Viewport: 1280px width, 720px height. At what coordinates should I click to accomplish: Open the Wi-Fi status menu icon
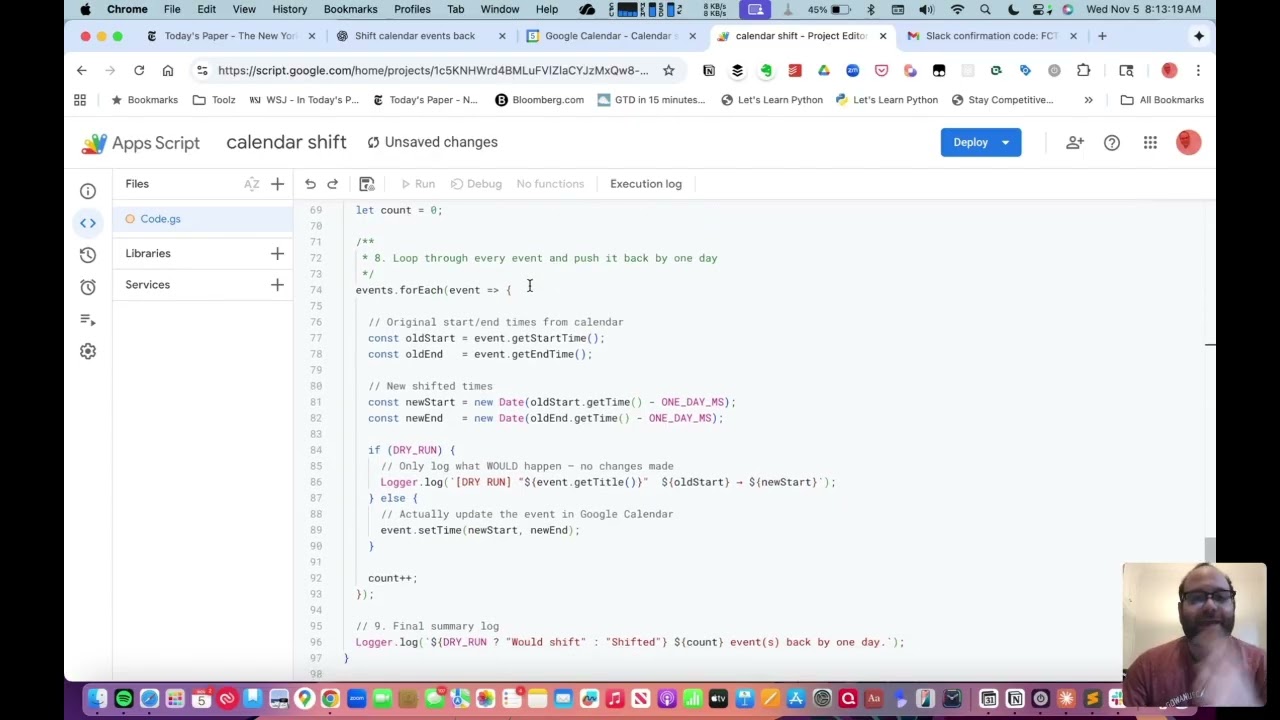click(957, 9)
